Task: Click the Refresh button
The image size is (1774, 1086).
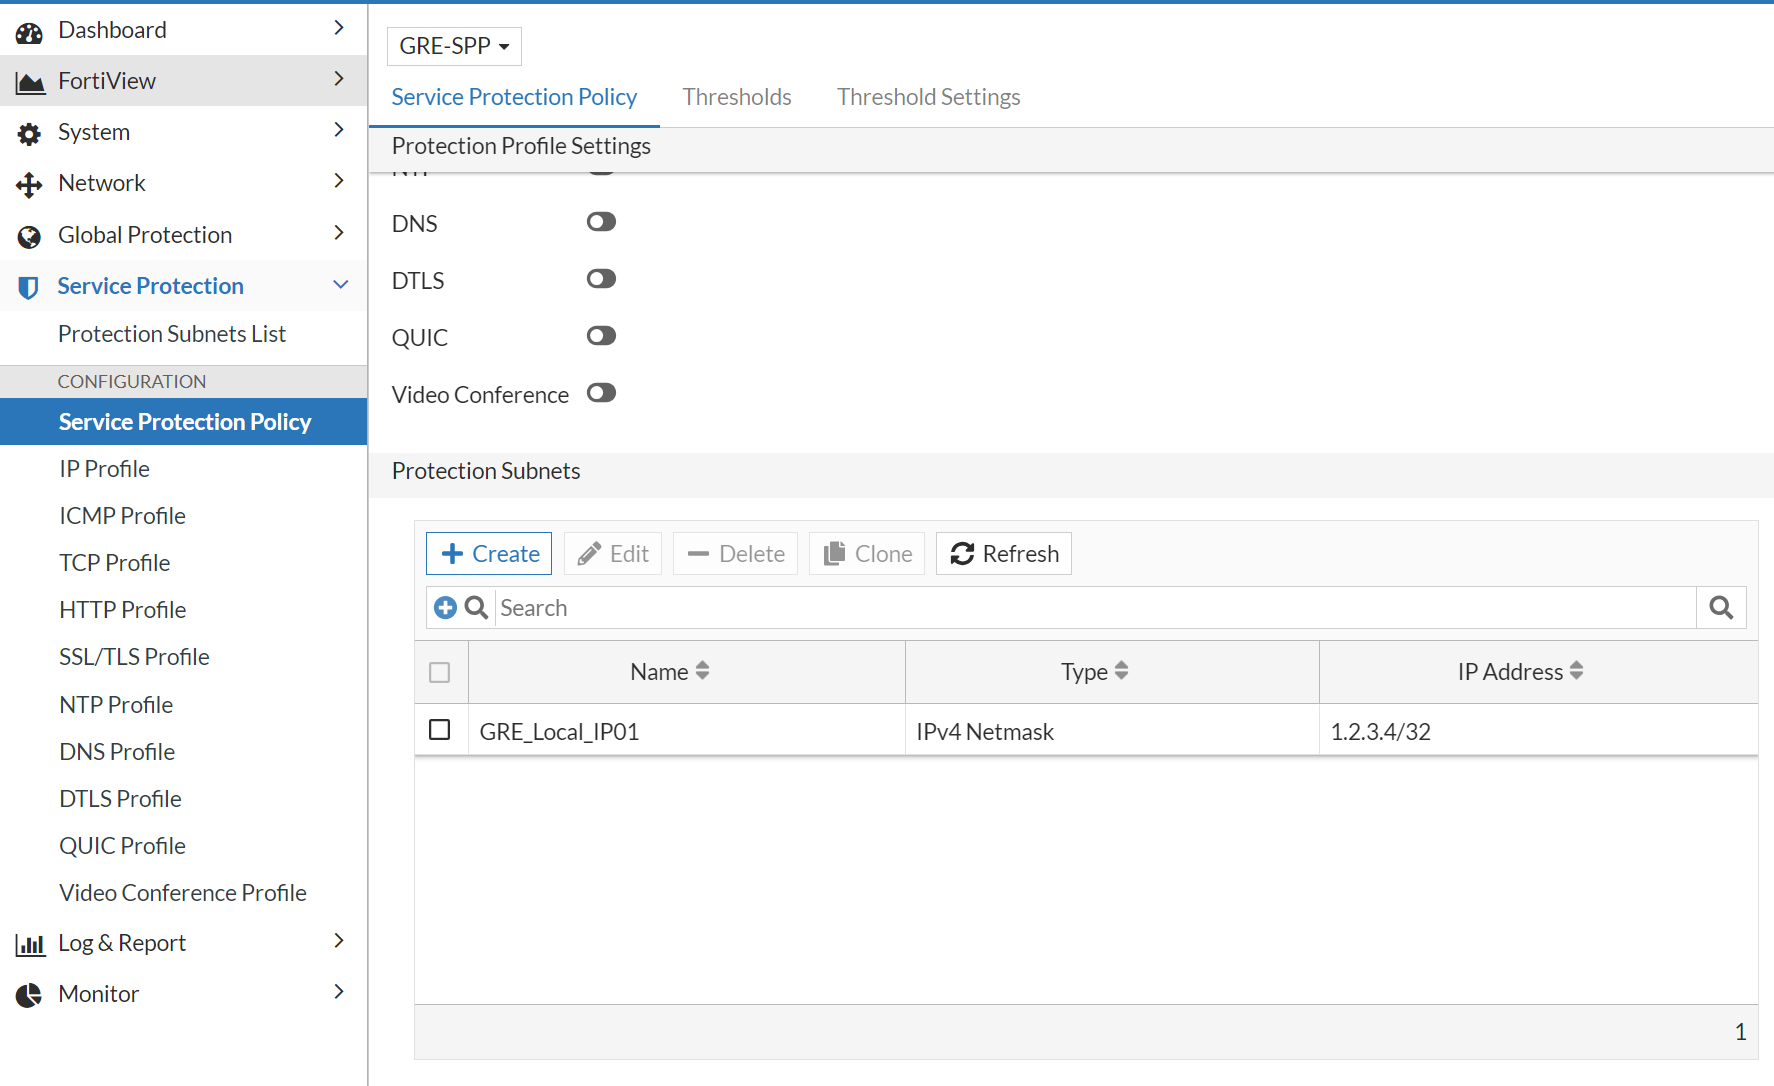Action: (x=1003, y=553)
